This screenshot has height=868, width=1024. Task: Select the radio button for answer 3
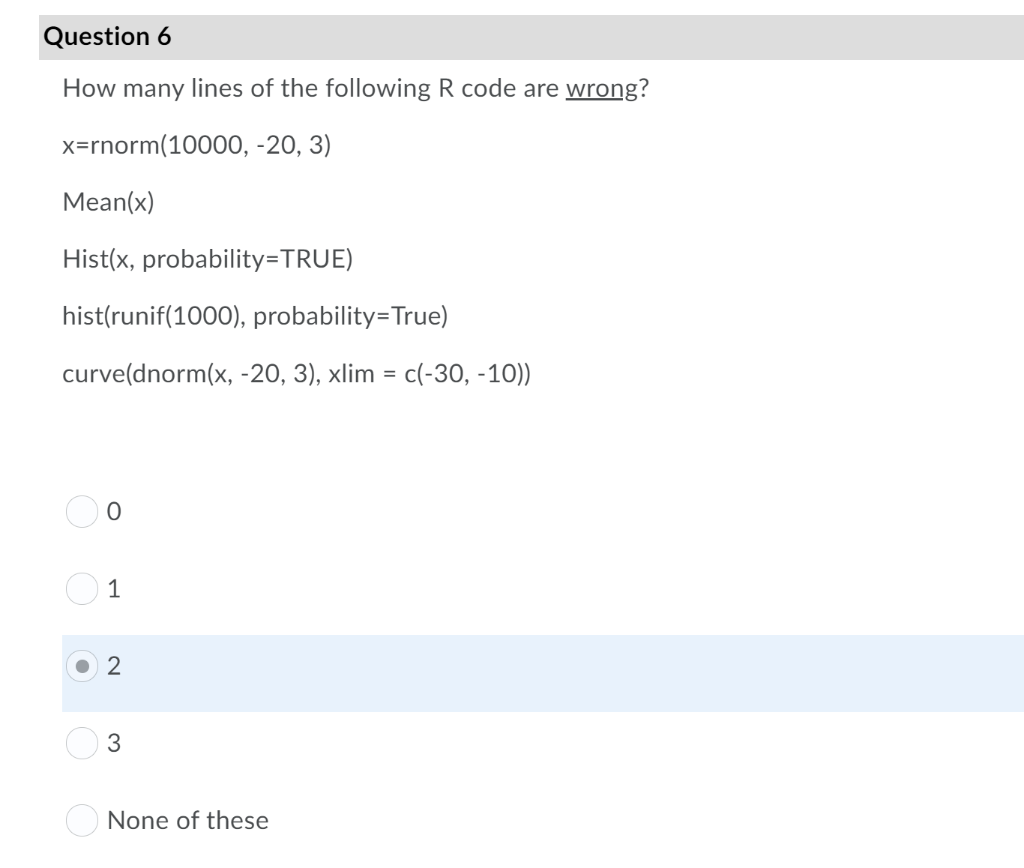84,742
